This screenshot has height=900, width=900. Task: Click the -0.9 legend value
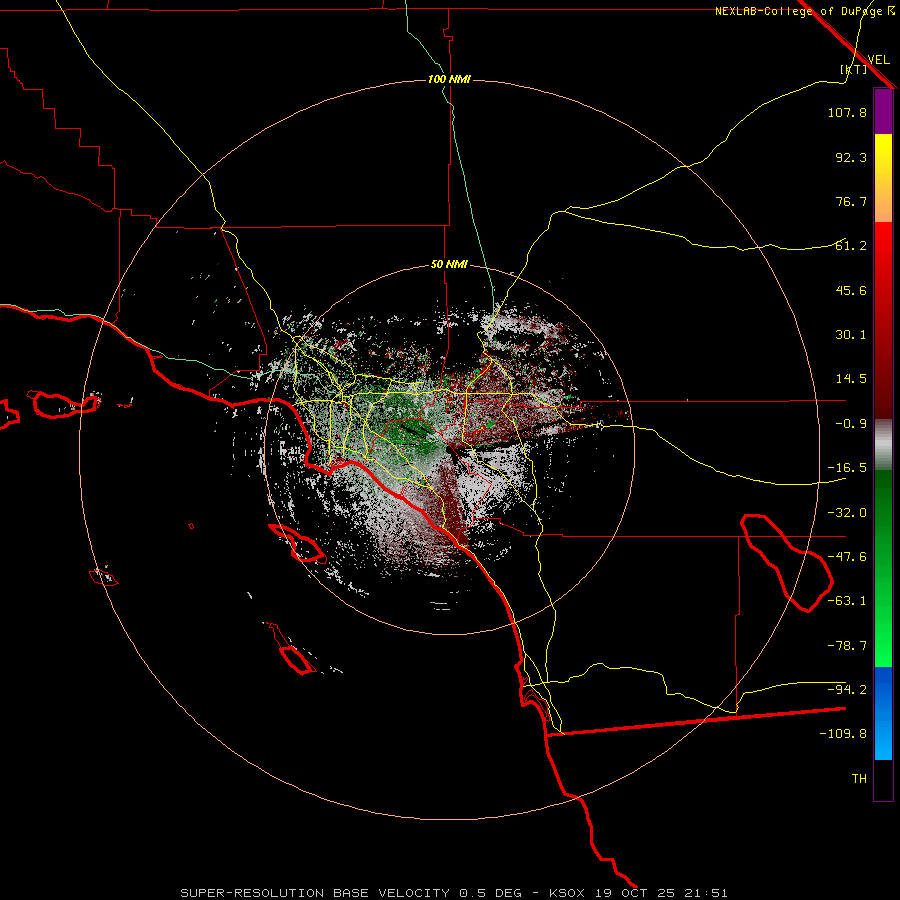pyautogui.click(x=851, y=424)
